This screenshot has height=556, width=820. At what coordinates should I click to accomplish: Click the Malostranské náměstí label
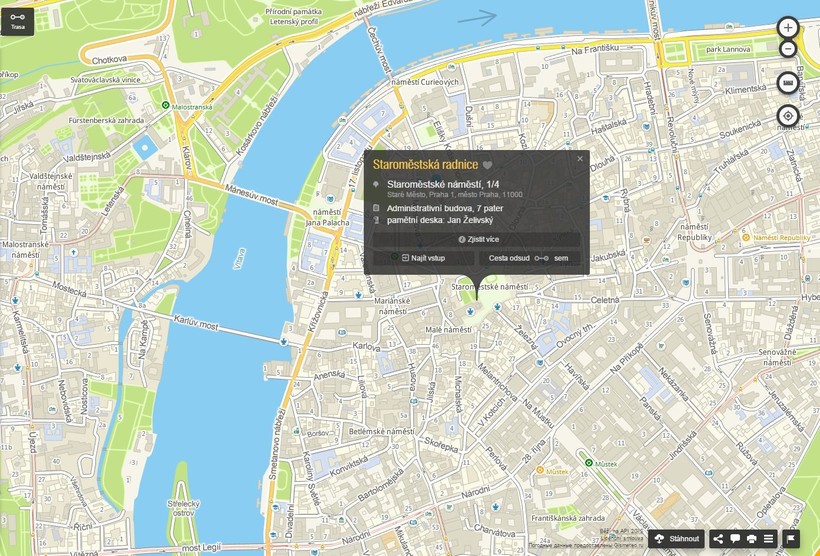point(25,249)
